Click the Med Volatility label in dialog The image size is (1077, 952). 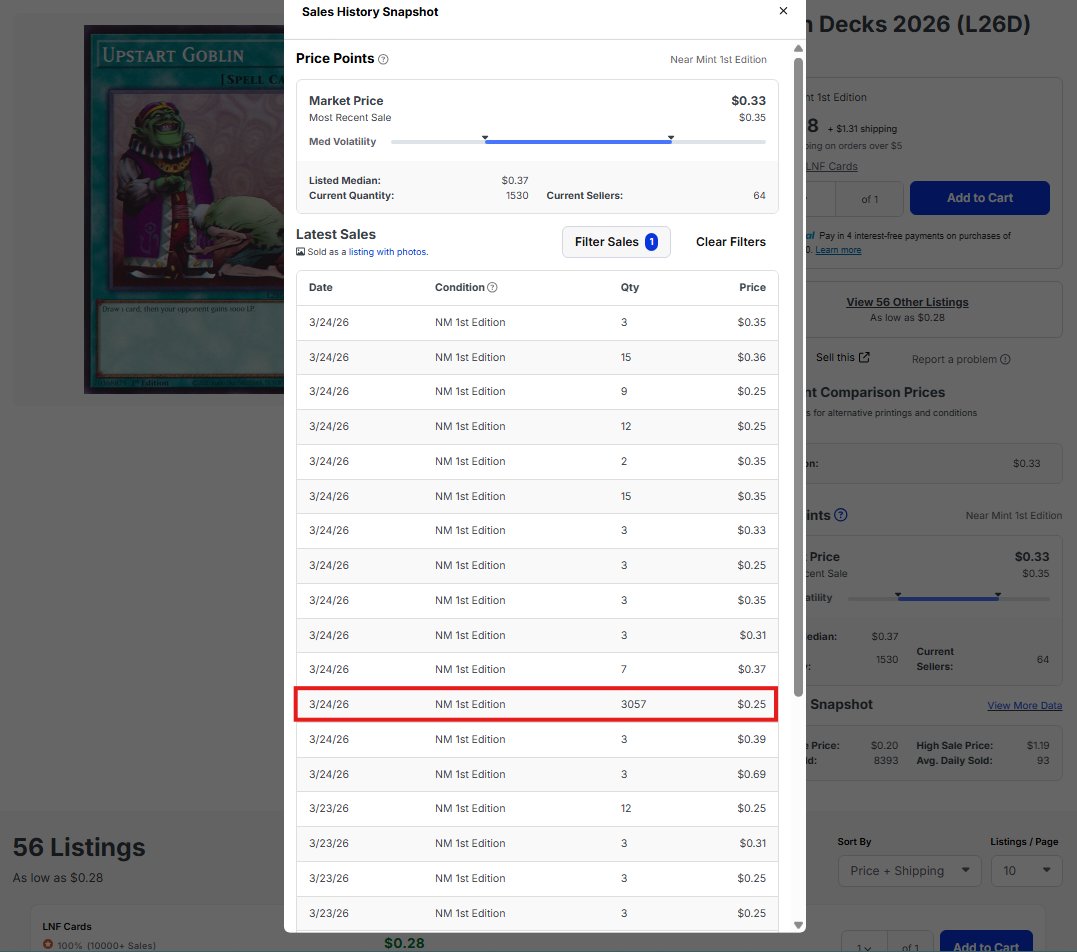click(x=342, y=141)
